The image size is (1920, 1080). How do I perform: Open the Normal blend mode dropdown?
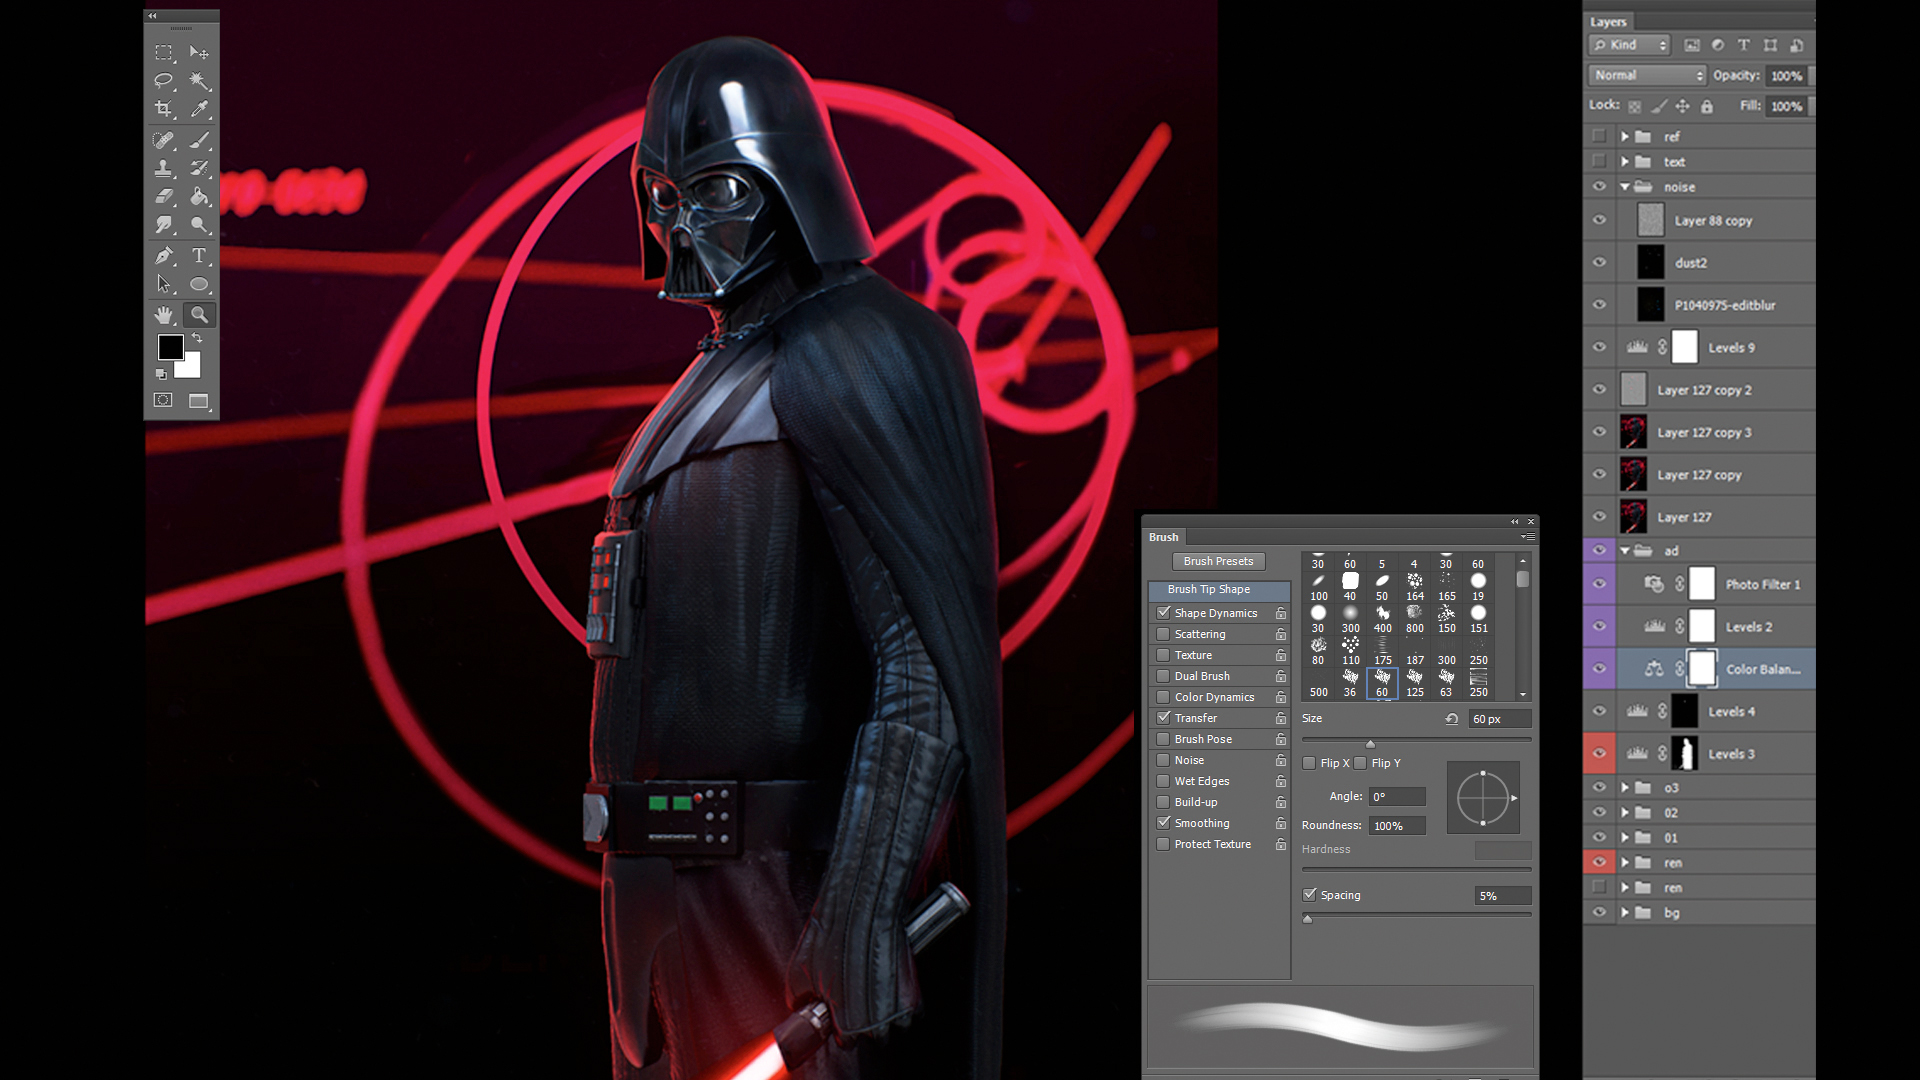[x=1647, y=75]
